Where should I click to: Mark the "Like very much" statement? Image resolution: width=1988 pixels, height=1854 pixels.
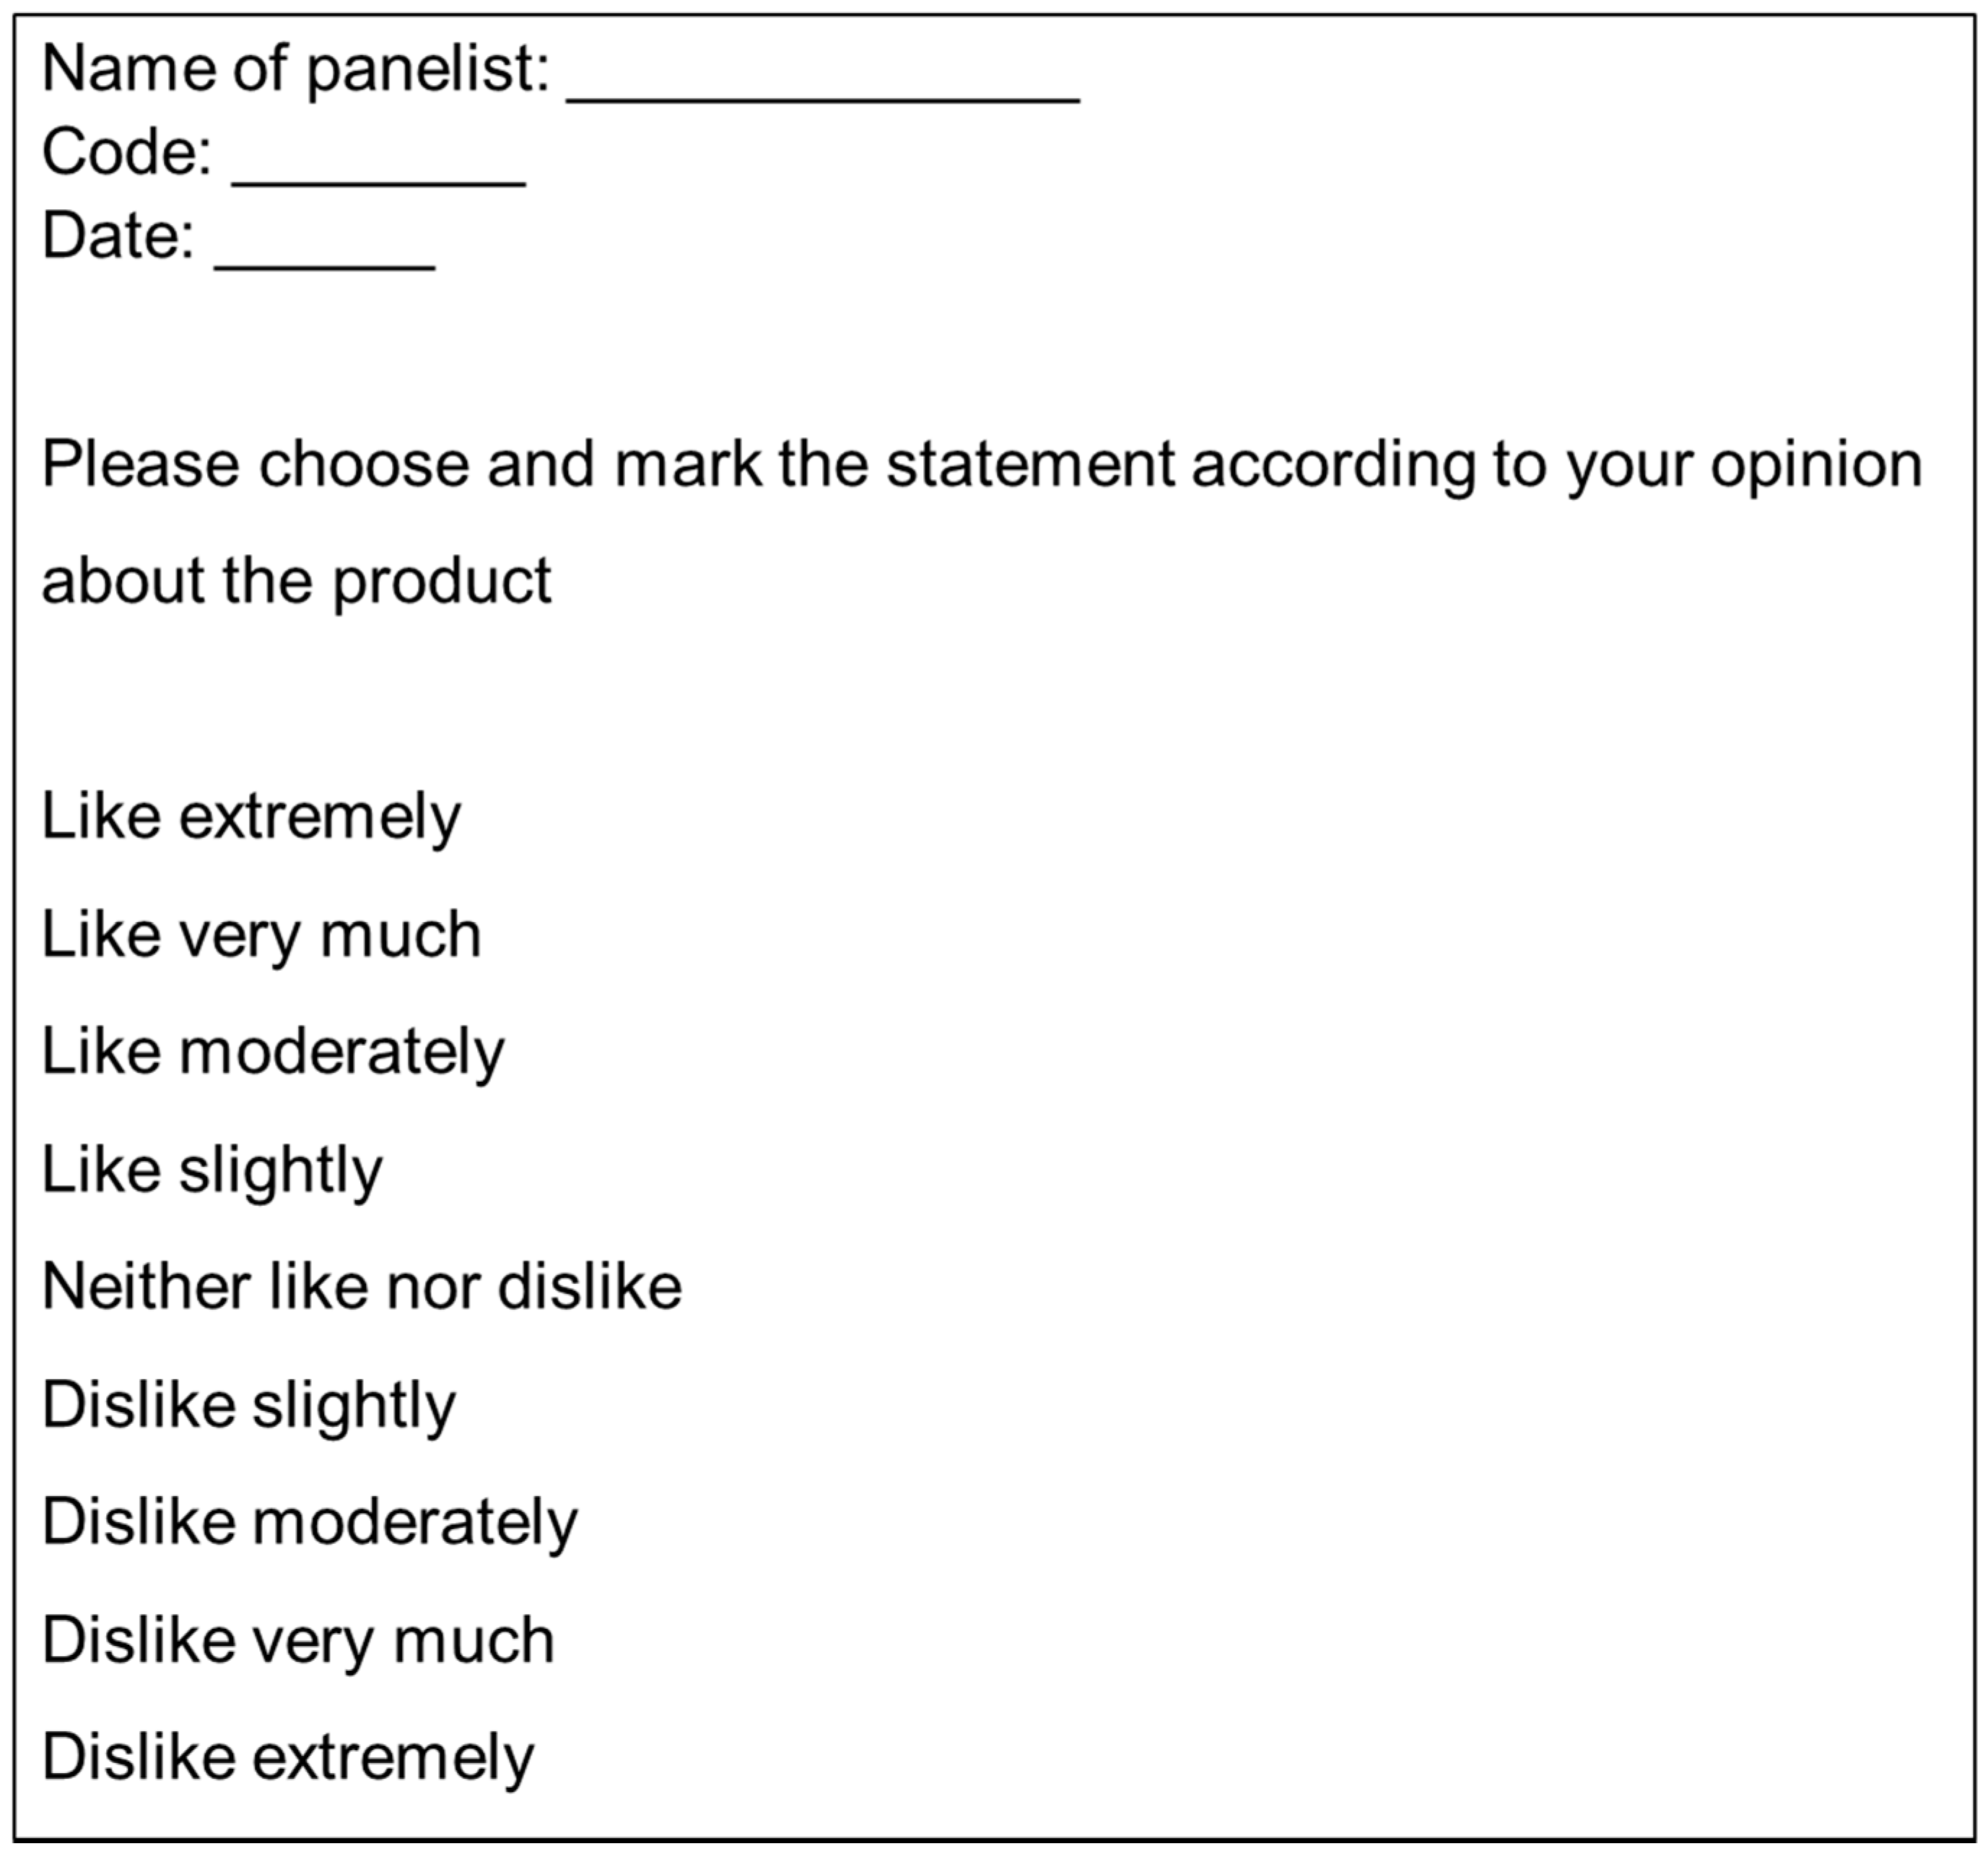pos(261,935)
